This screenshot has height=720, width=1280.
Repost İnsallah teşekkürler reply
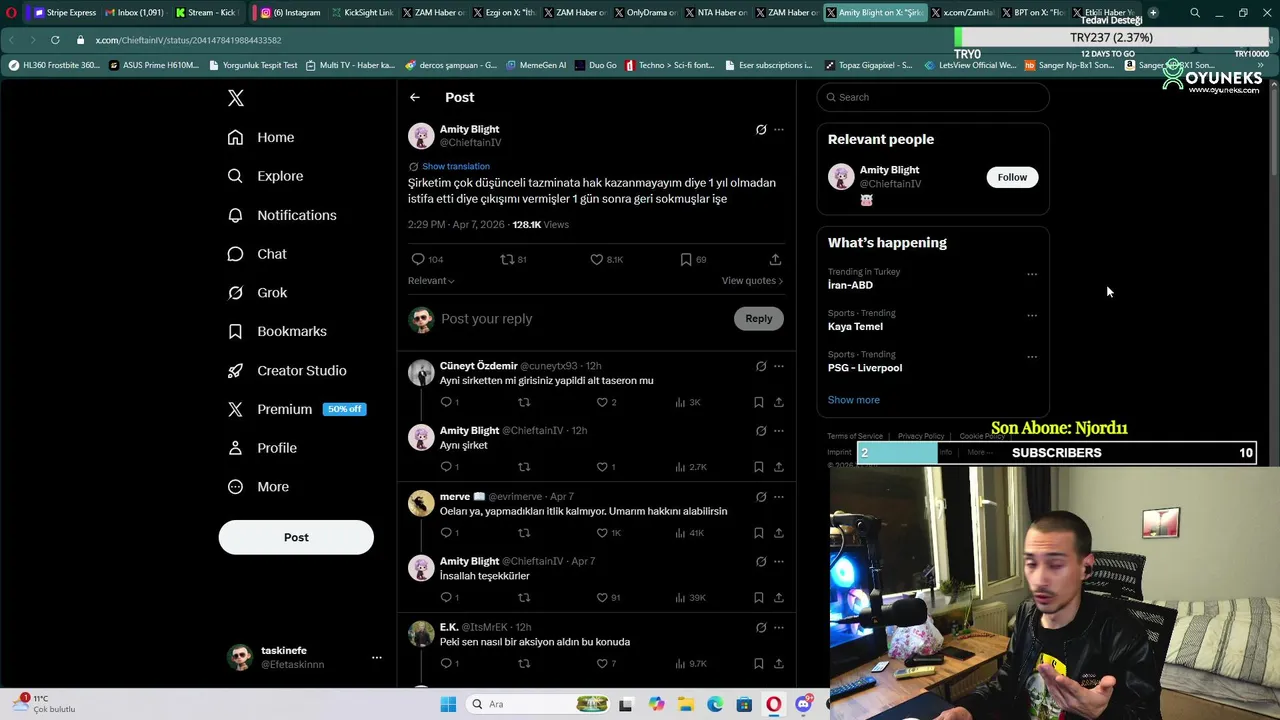coord(524,598)
